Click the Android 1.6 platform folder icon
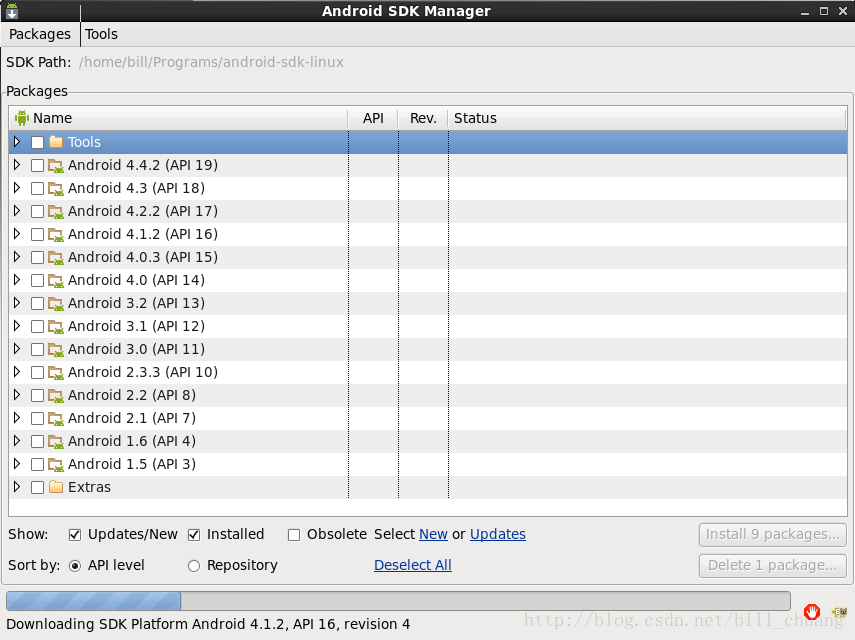The height and width of the screenshot is (640, 855). [56, 441]
